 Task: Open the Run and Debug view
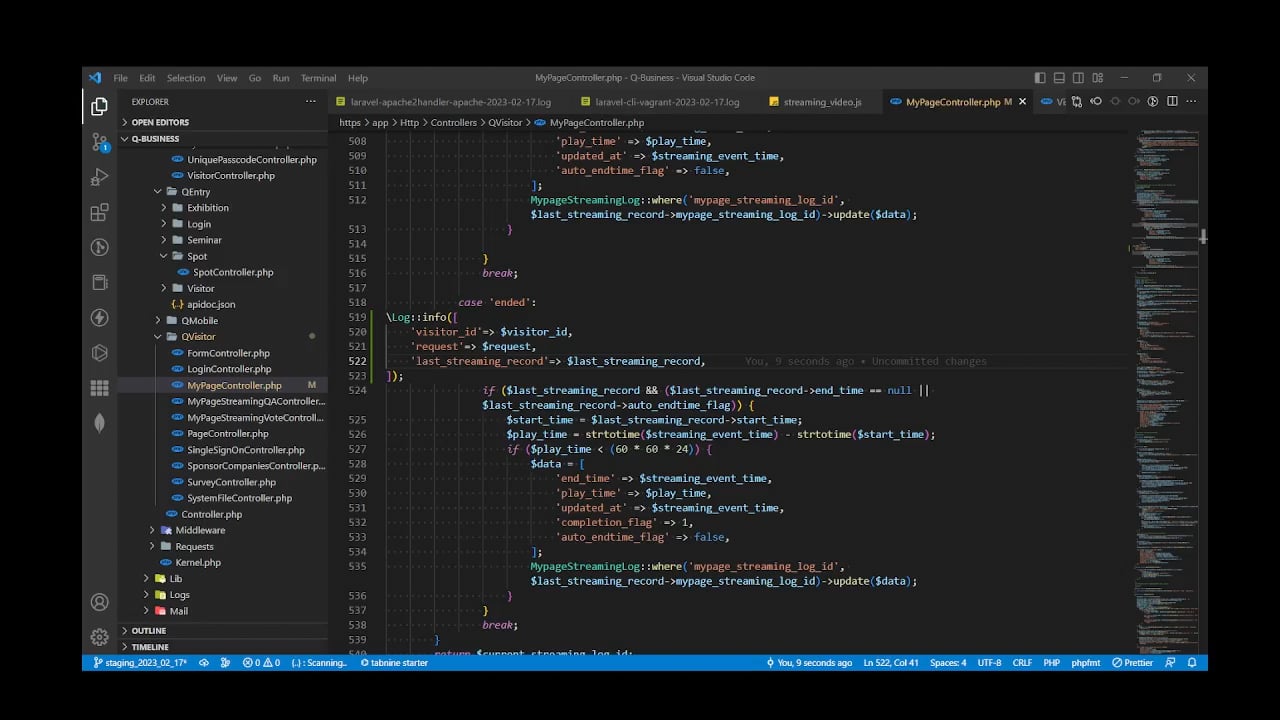[x=99, y=177]
